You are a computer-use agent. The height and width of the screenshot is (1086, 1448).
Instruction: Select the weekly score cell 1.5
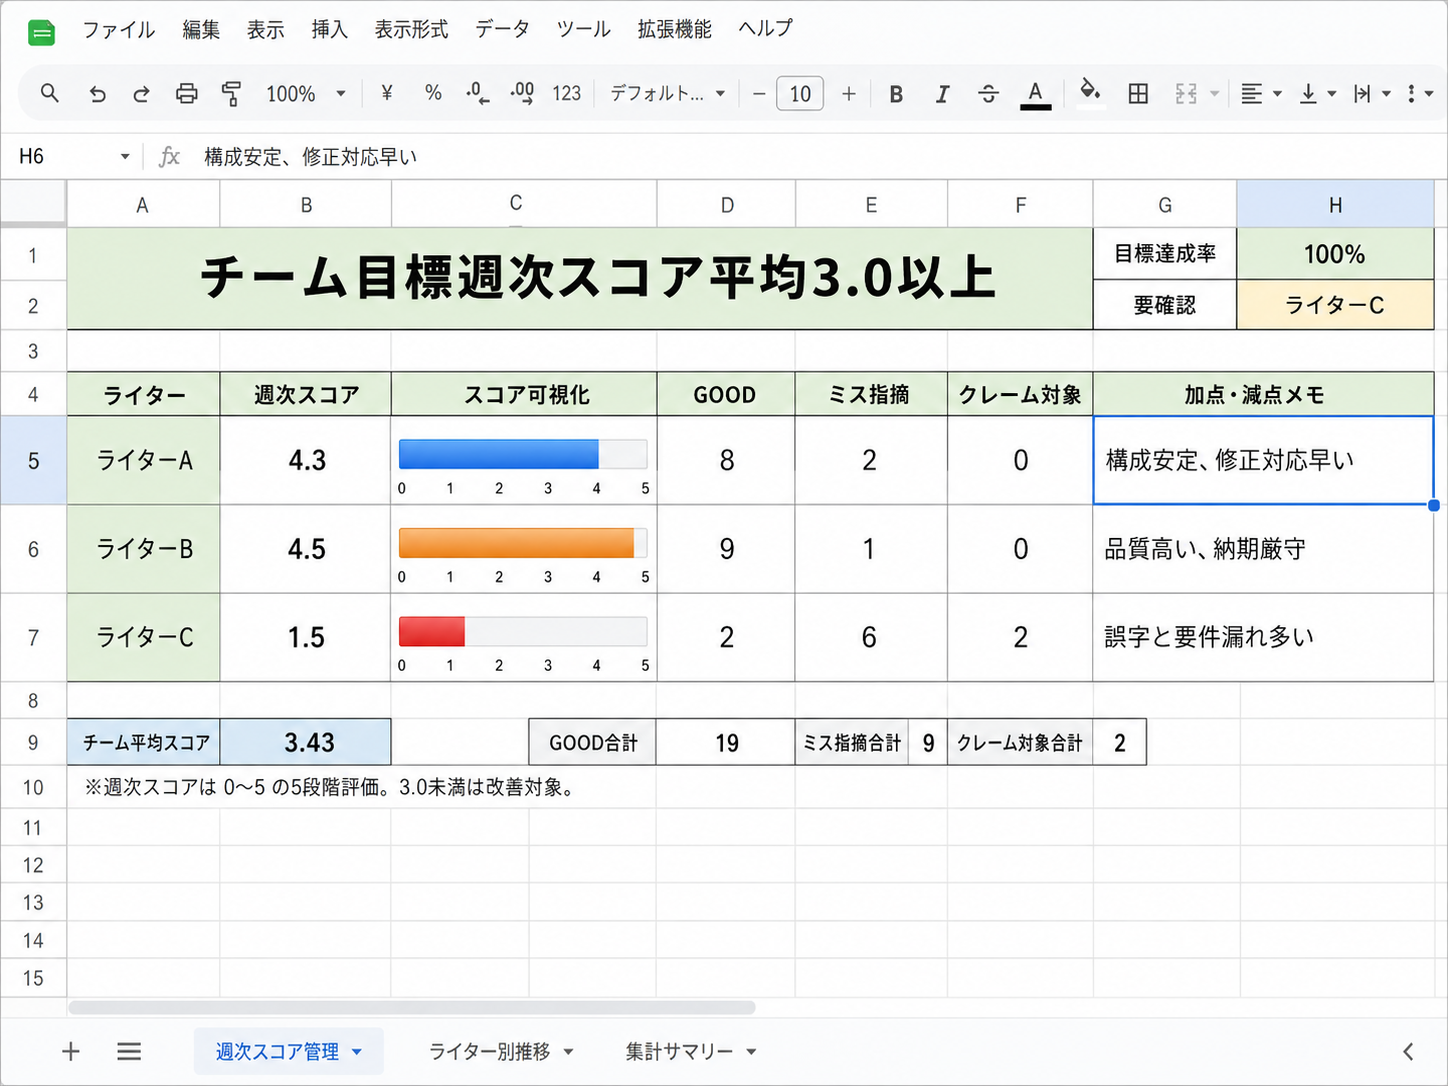[x=306, y=638]
